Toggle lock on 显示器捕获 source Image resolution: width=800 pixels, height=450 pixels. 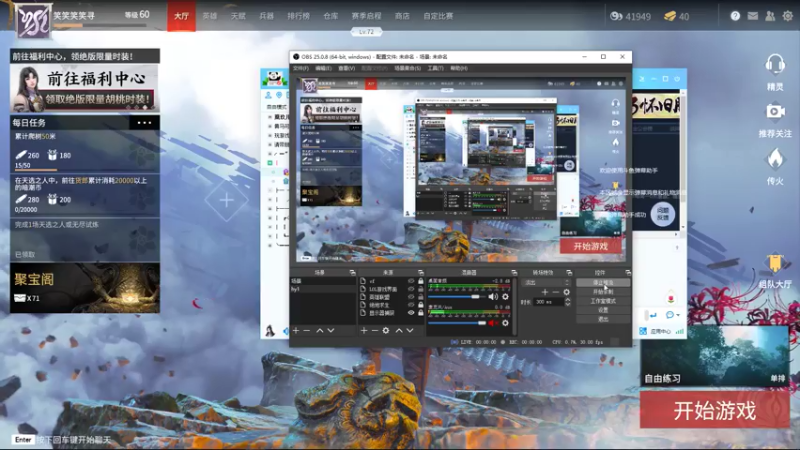click(420, 313)
